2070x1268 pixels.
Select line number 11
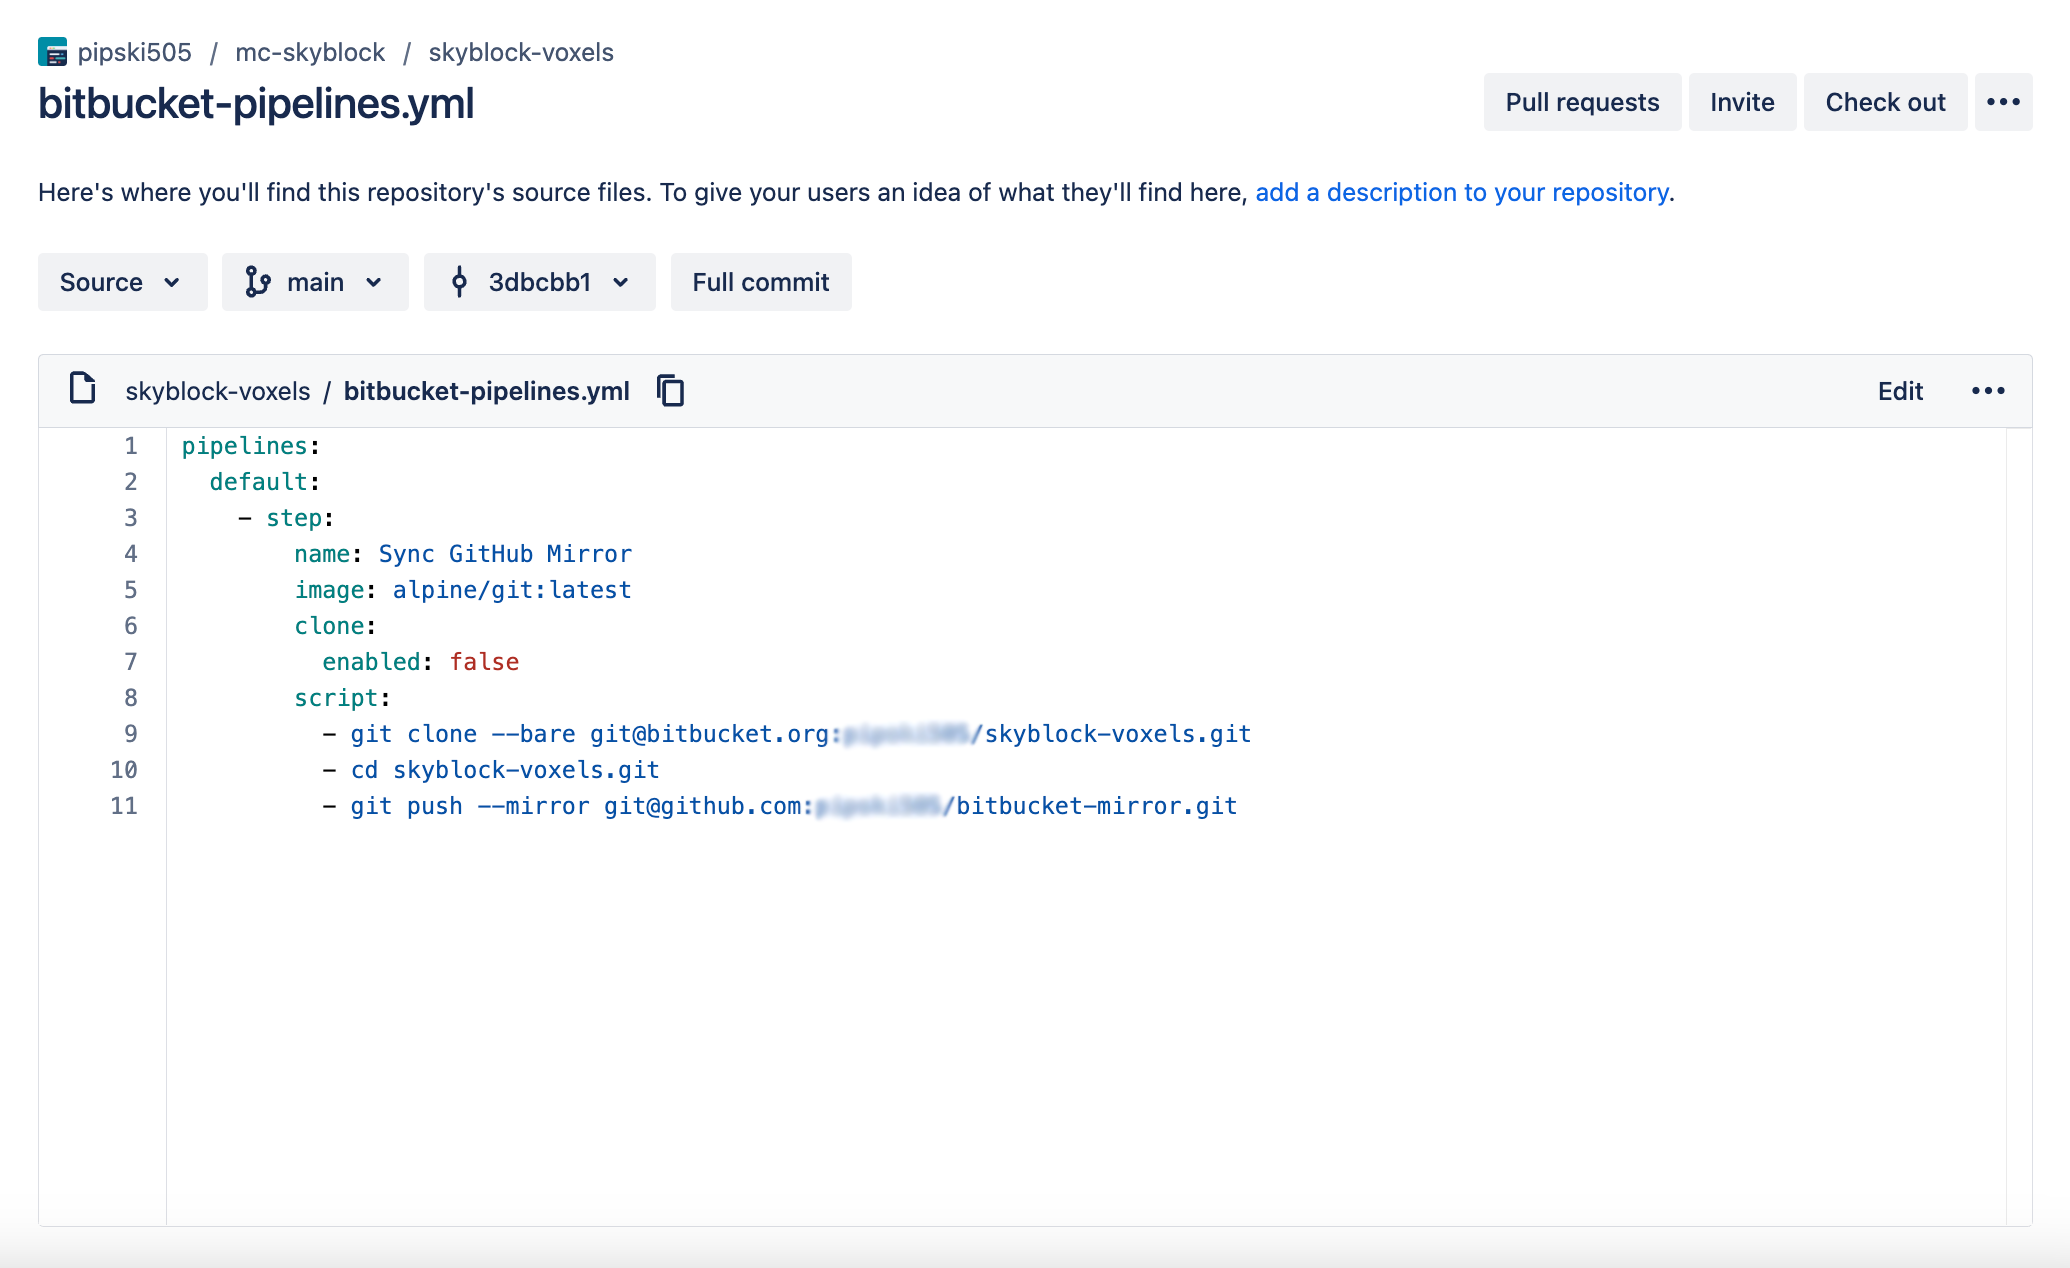click(x=124, y=806)
